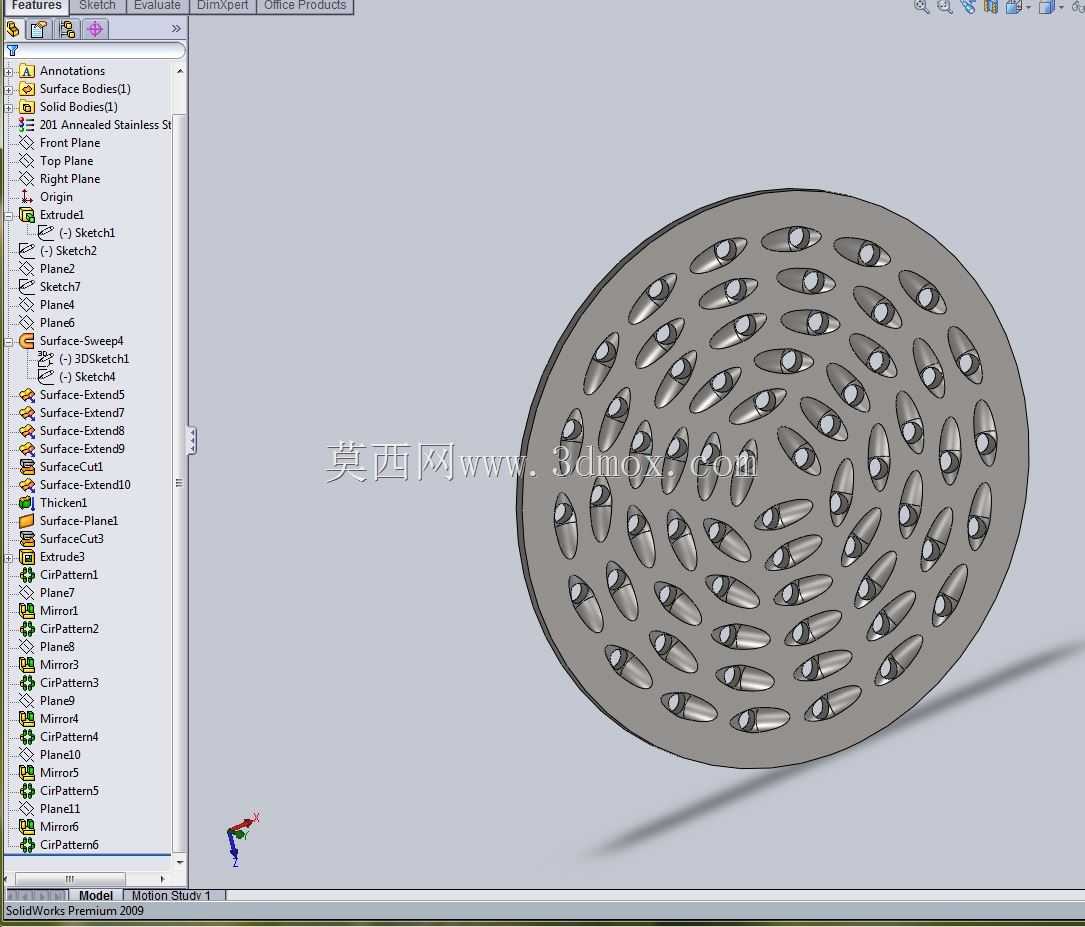Open the PropertyManager tab icon
Screen dimensions: 1085x927
(x=39, y=29)
